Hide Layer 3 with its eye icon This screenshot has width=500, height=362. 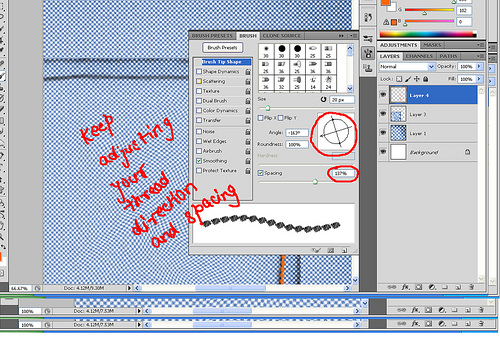point(383,114)
